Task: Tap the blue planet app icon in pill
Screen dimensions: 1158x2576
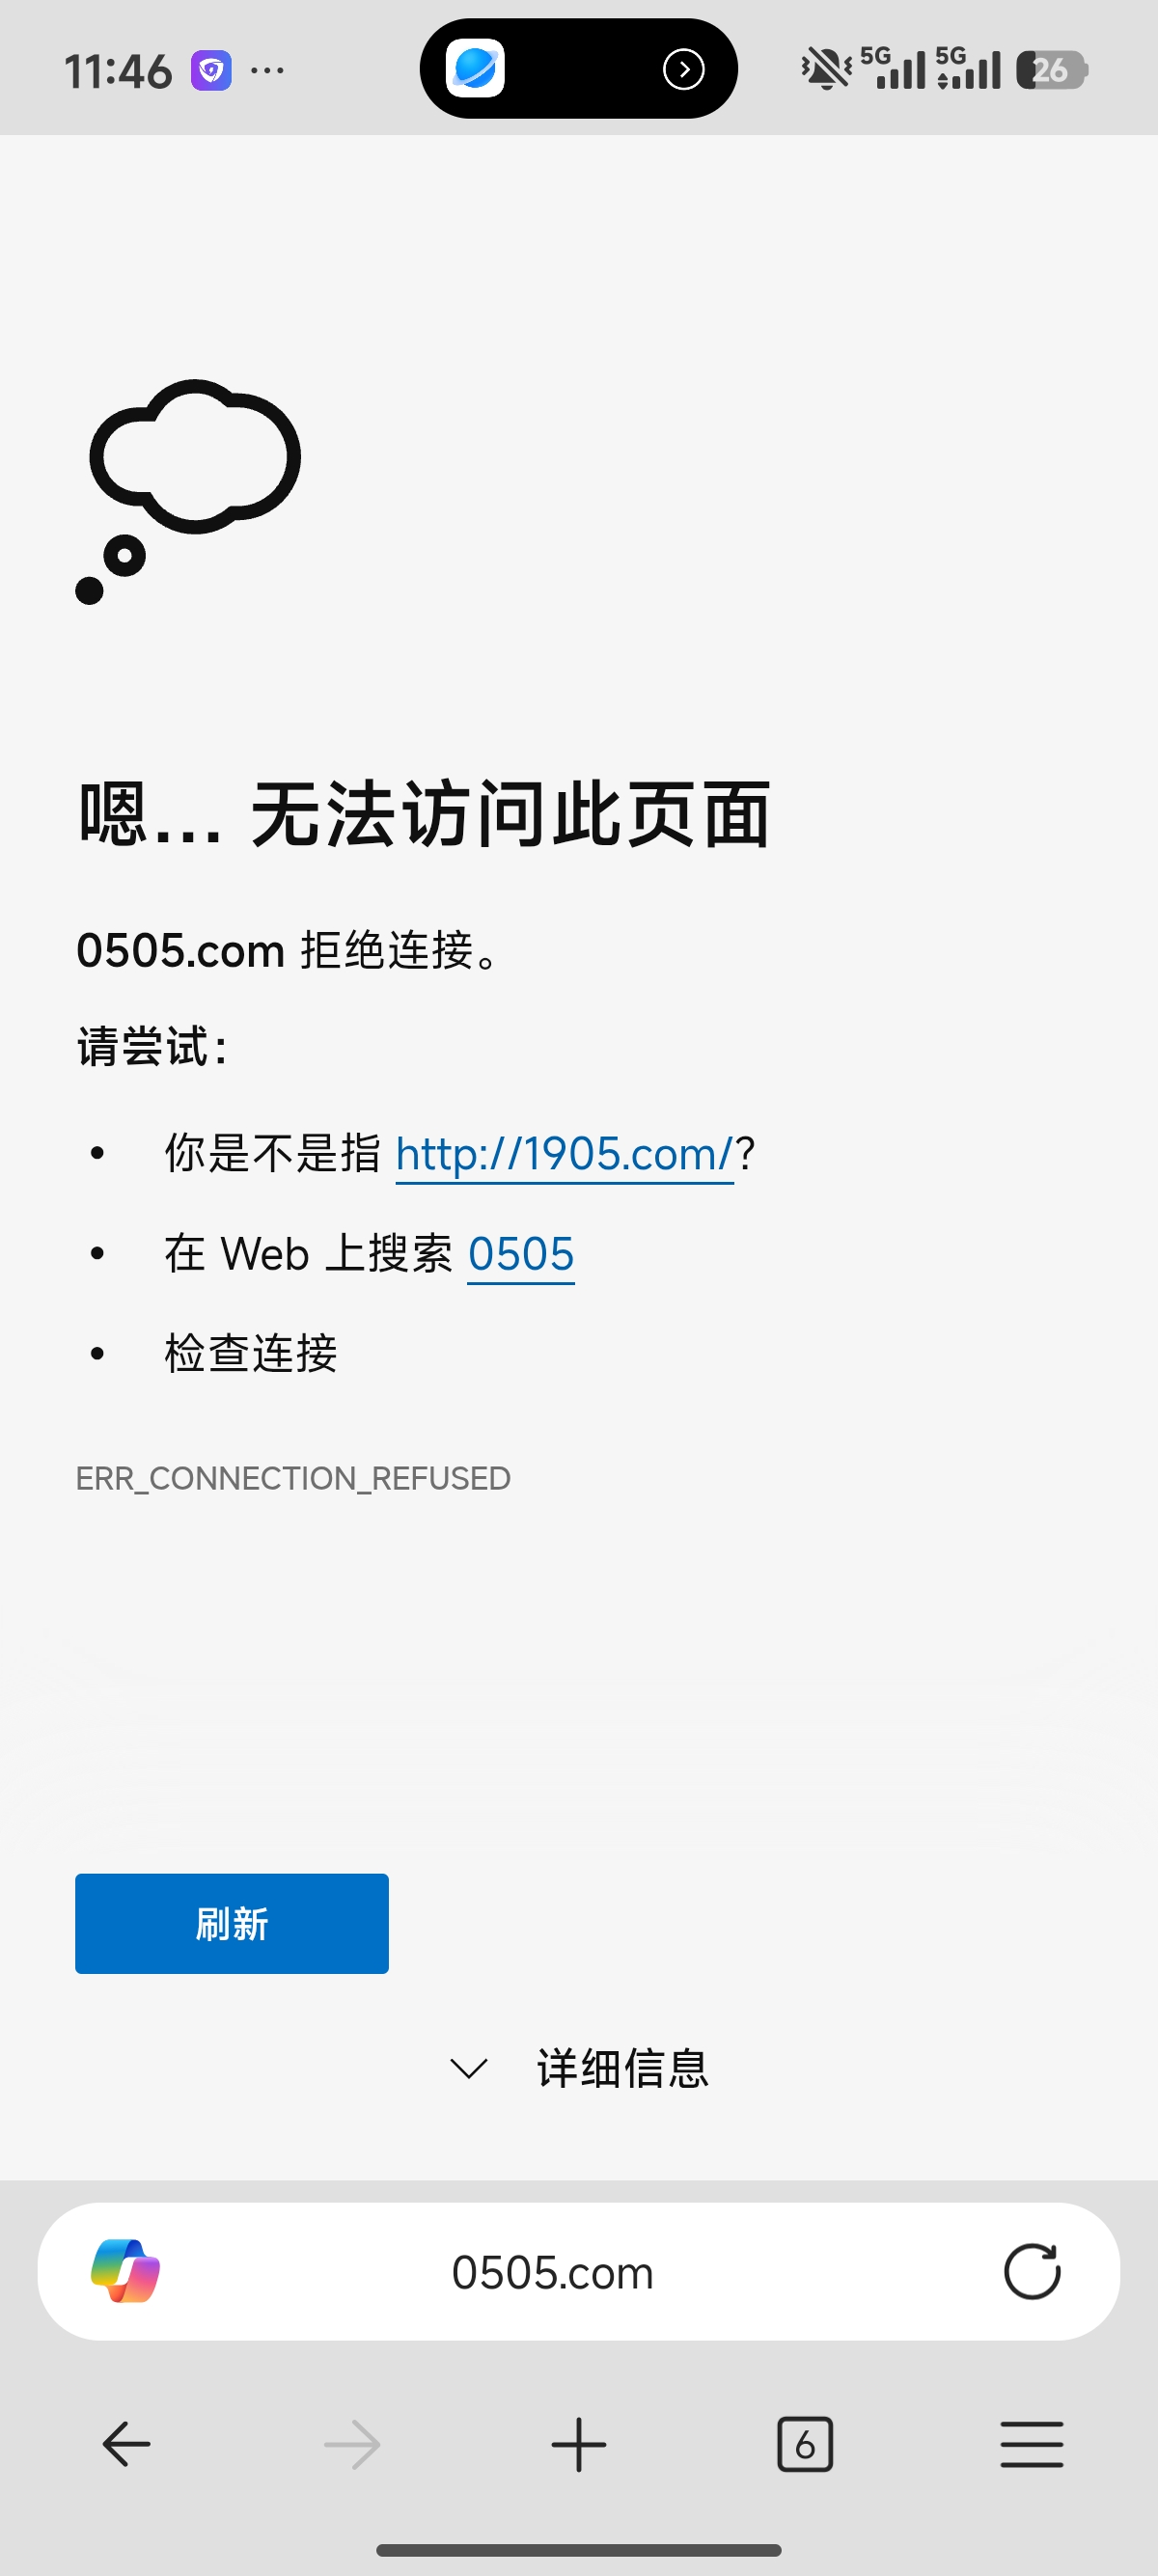Action: click(x=475, y=69)
